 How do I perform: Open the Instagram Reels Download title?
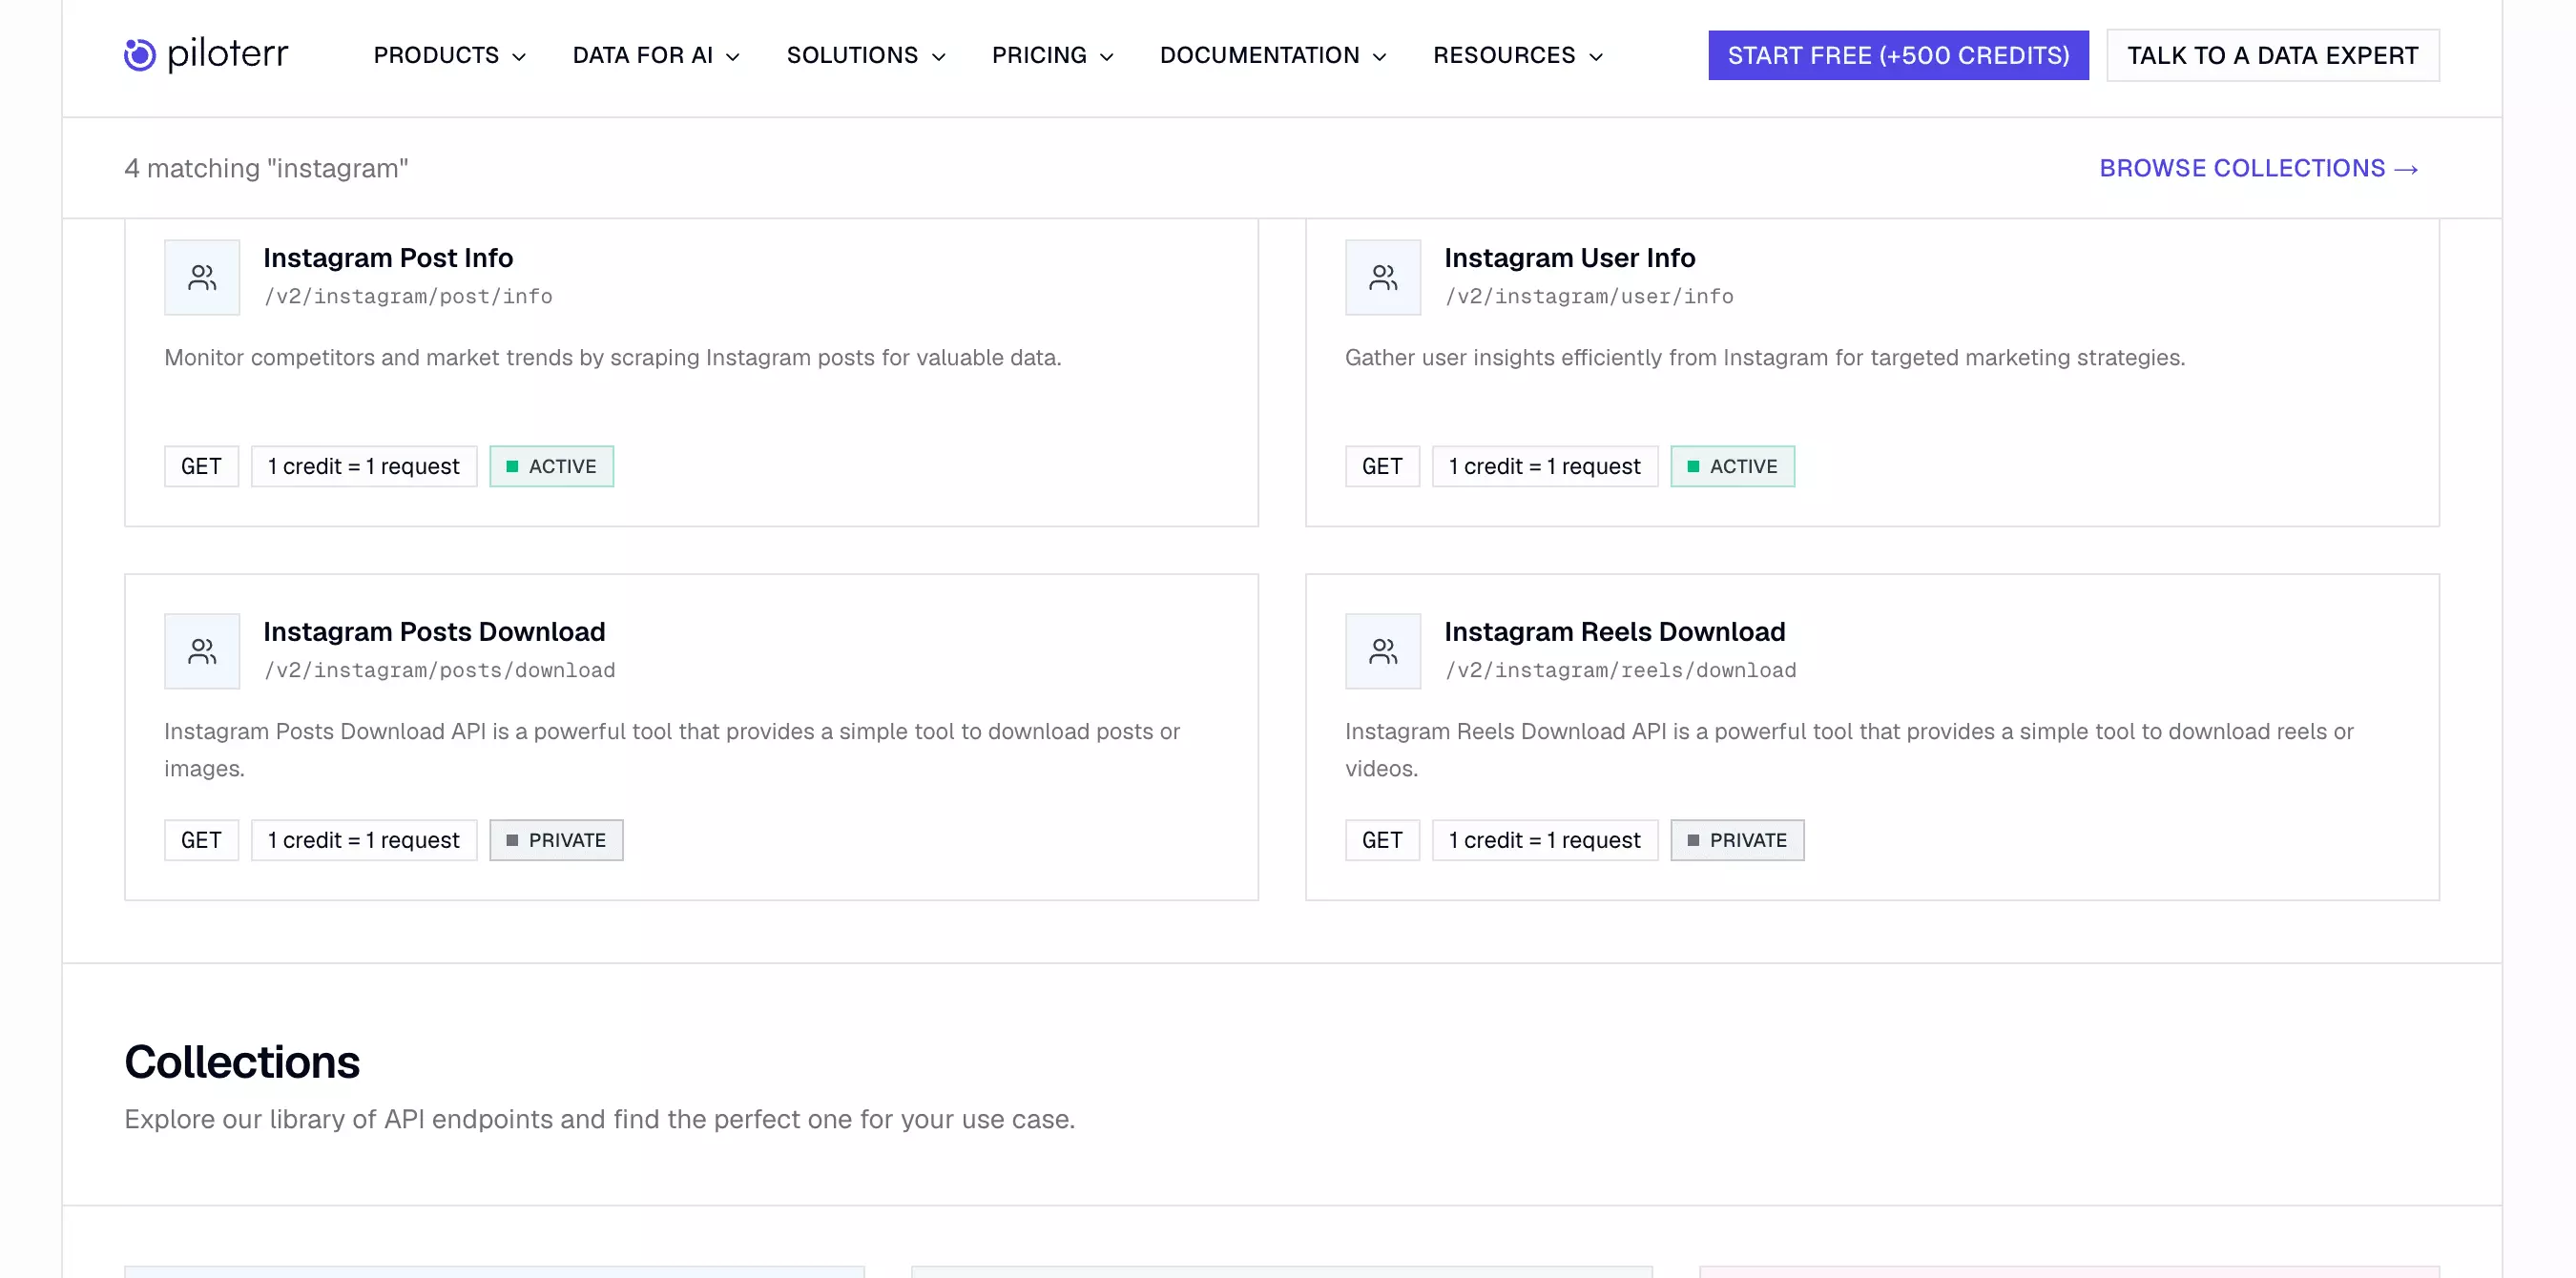click(1614, 632)
